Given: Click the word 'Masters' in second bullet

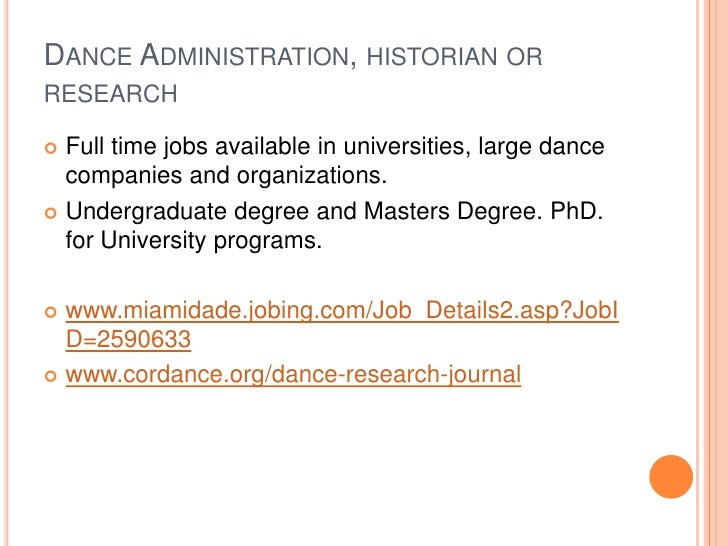Looking at the screenshot, I should [407, 211].
